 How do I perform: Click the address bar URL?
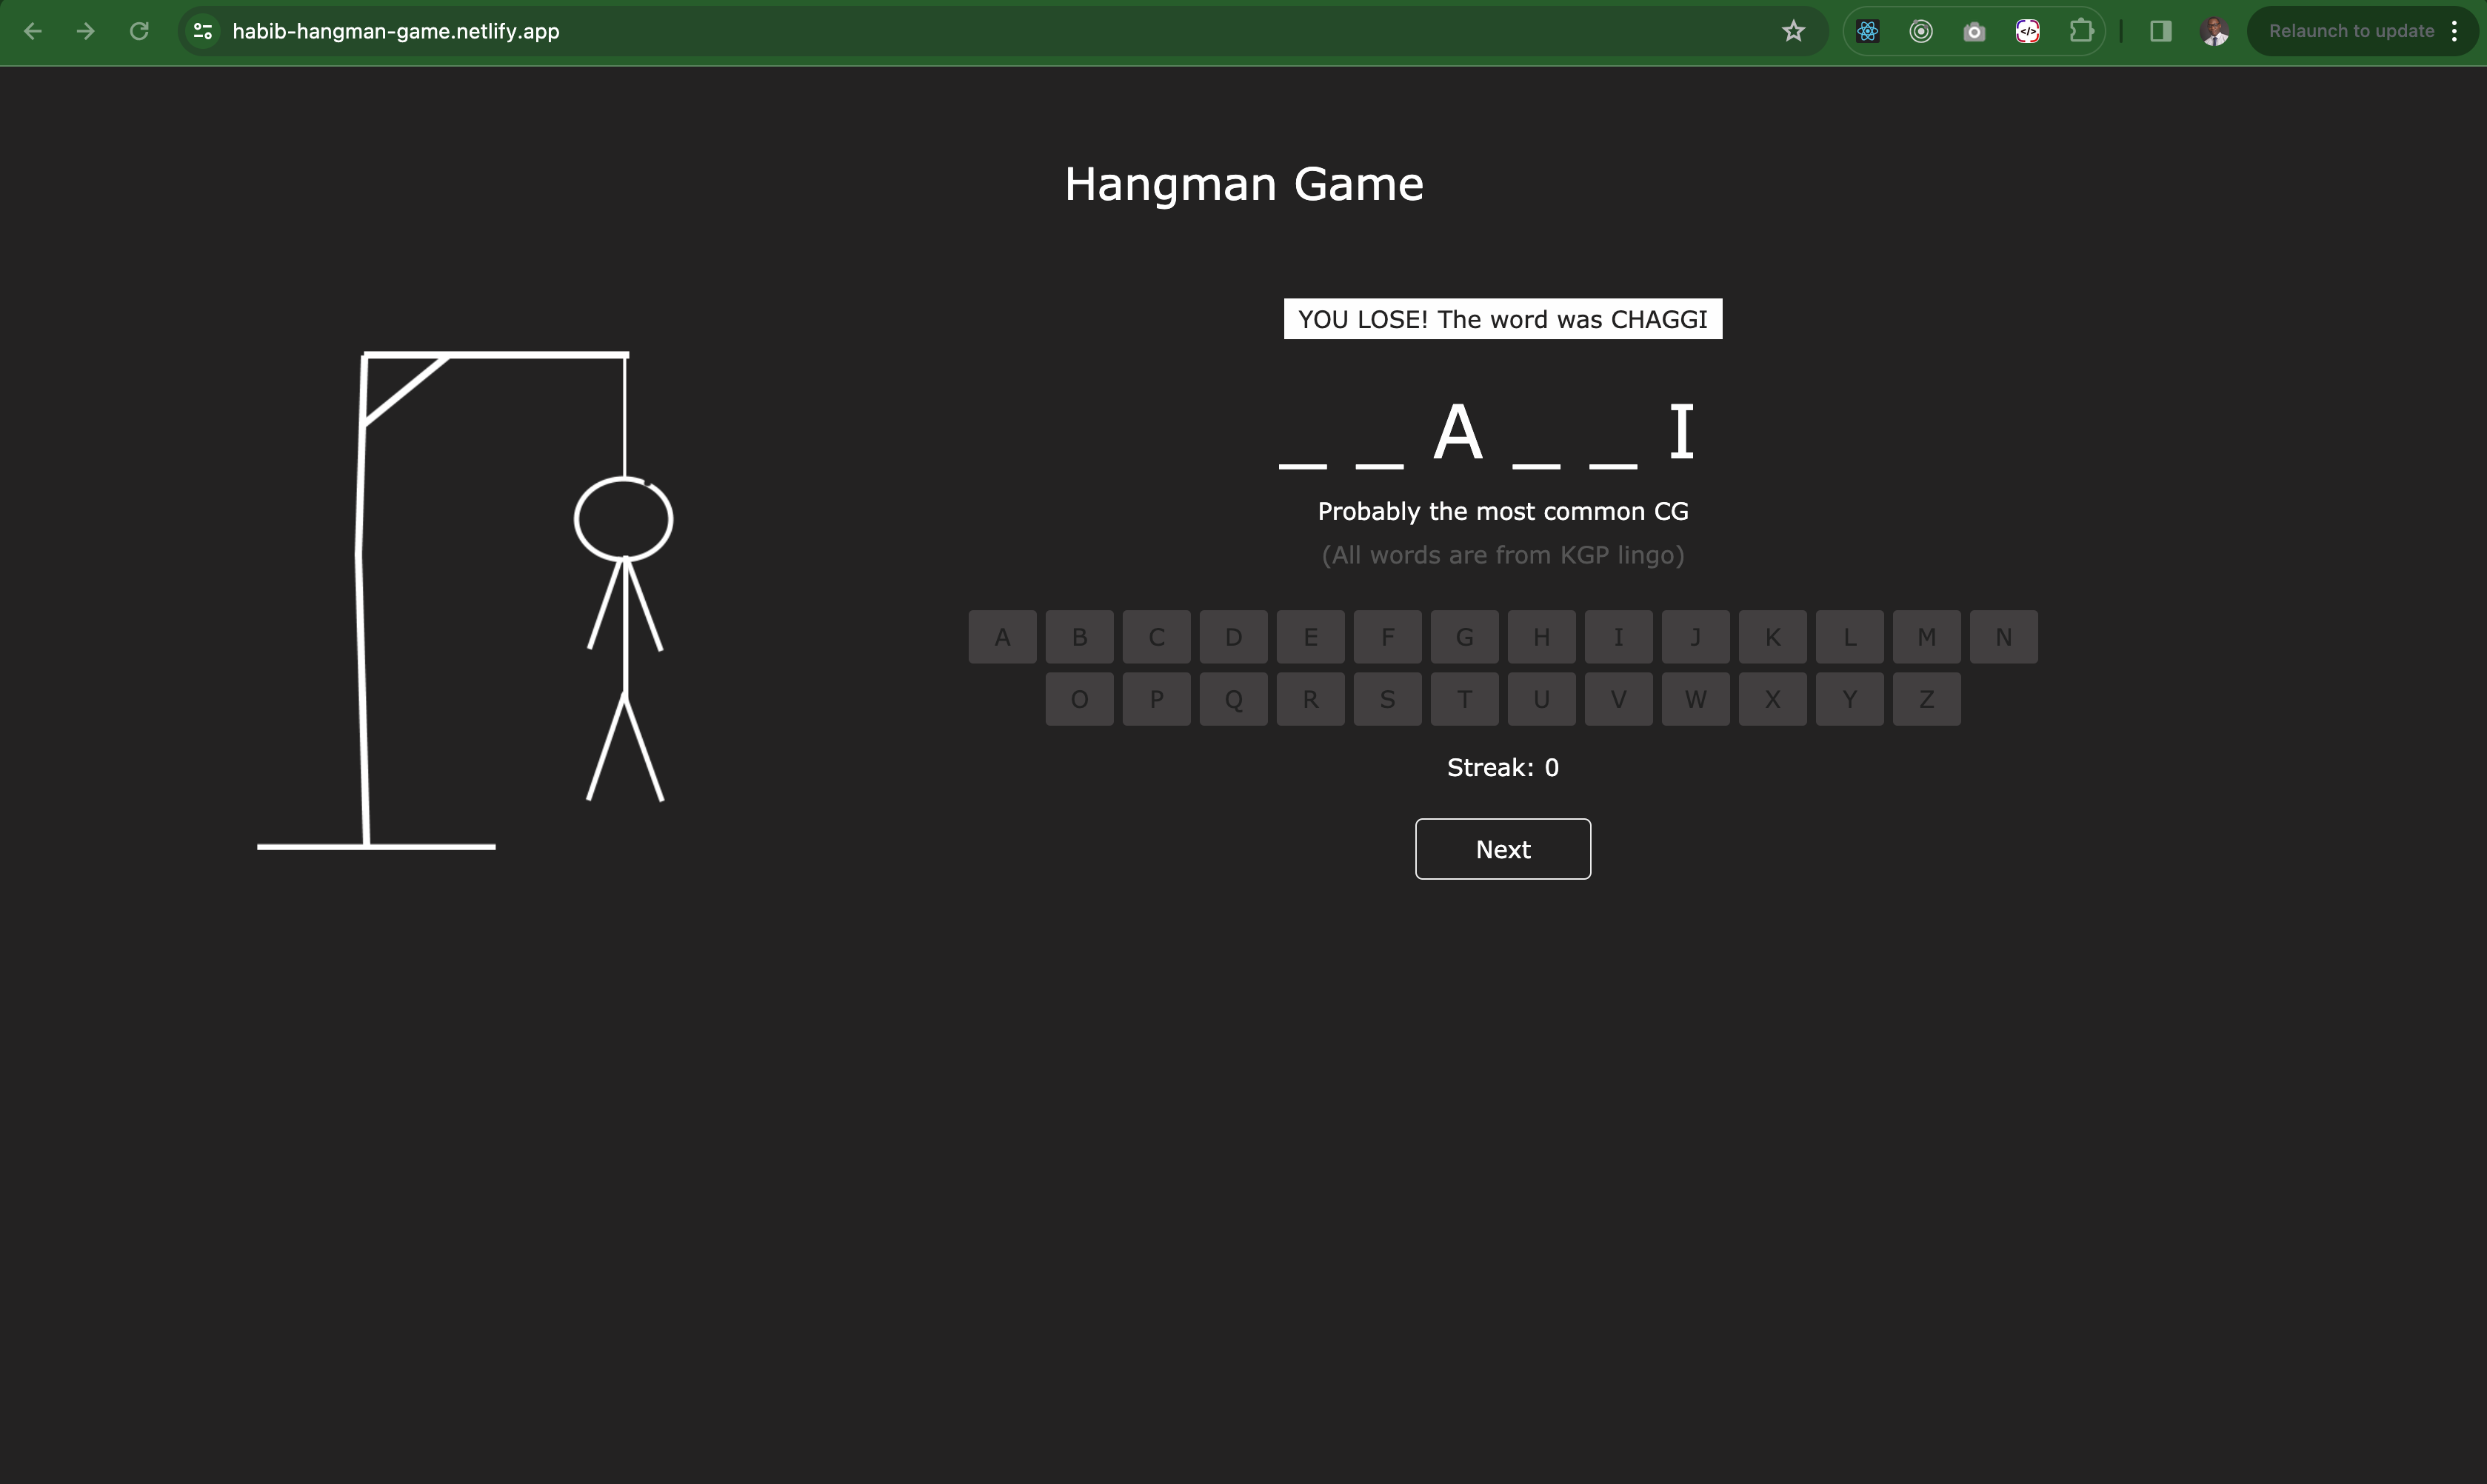396,31
